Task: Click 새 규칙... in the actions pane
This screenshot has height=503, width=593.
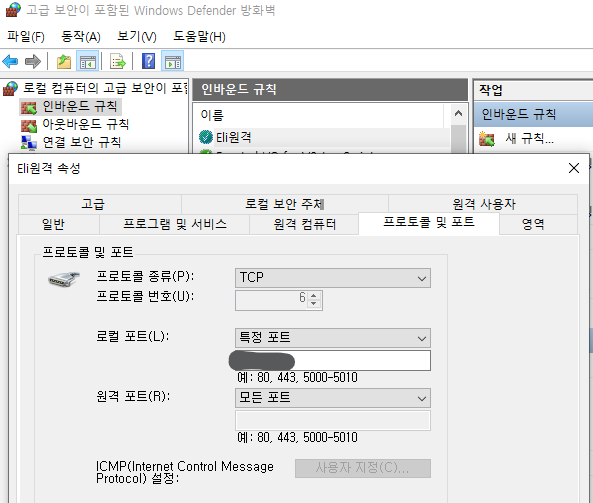Action: [x=529, y=139]
